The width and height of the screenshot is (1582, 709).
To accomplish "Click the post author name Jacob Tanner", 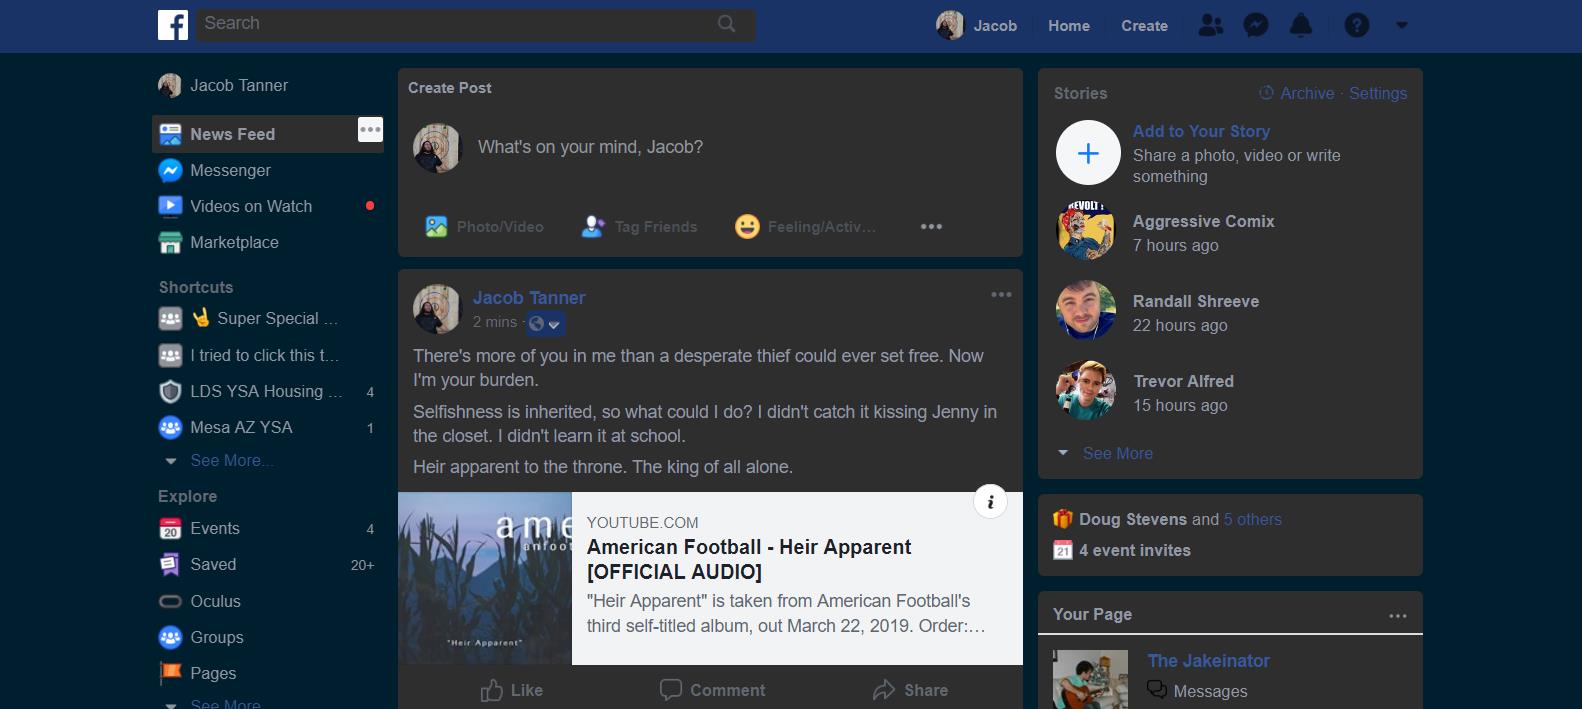I will pyautogui.click(x=529, y=298).
